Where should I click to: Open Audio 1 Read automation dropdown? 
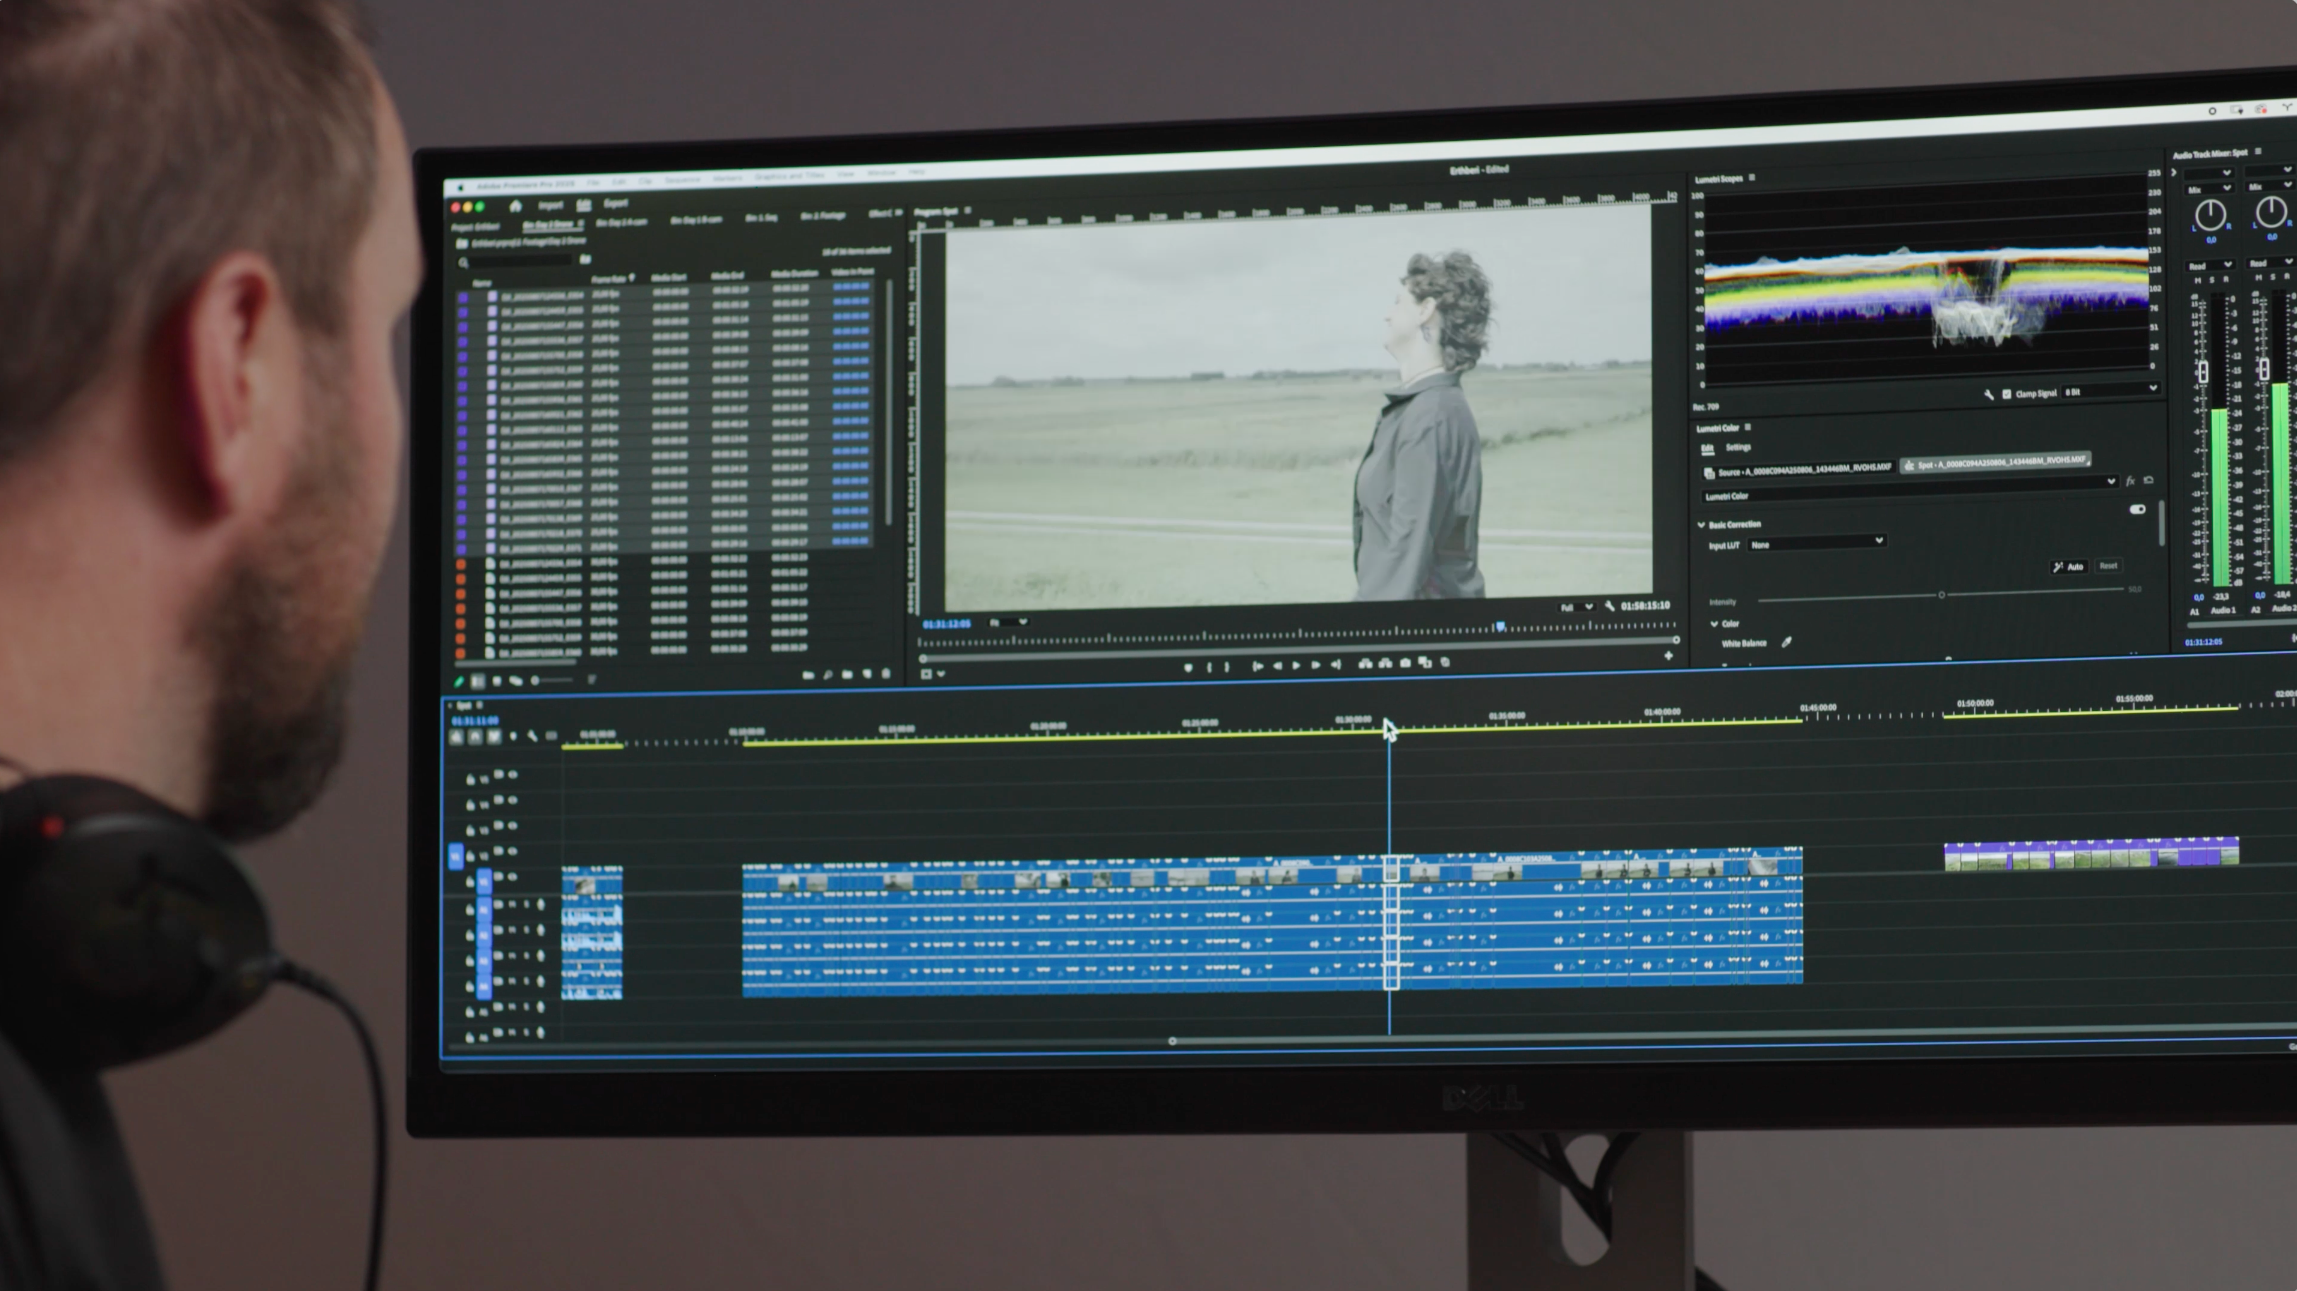pos(2210,265)
